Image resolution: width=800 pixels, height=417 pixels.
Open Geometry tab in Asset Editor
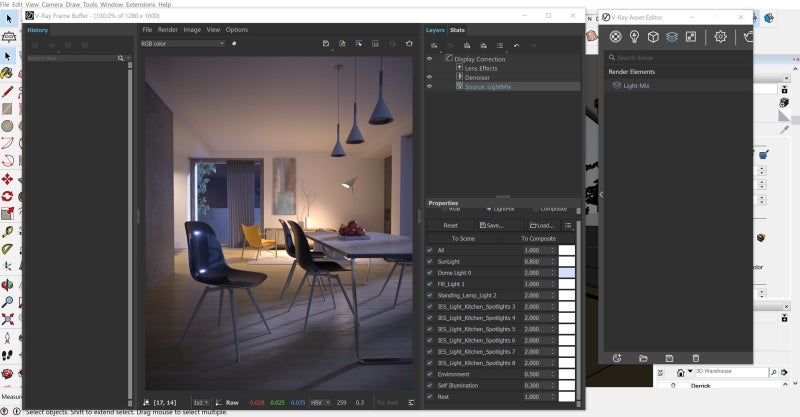pyautogui.click(x=653, y=36)
